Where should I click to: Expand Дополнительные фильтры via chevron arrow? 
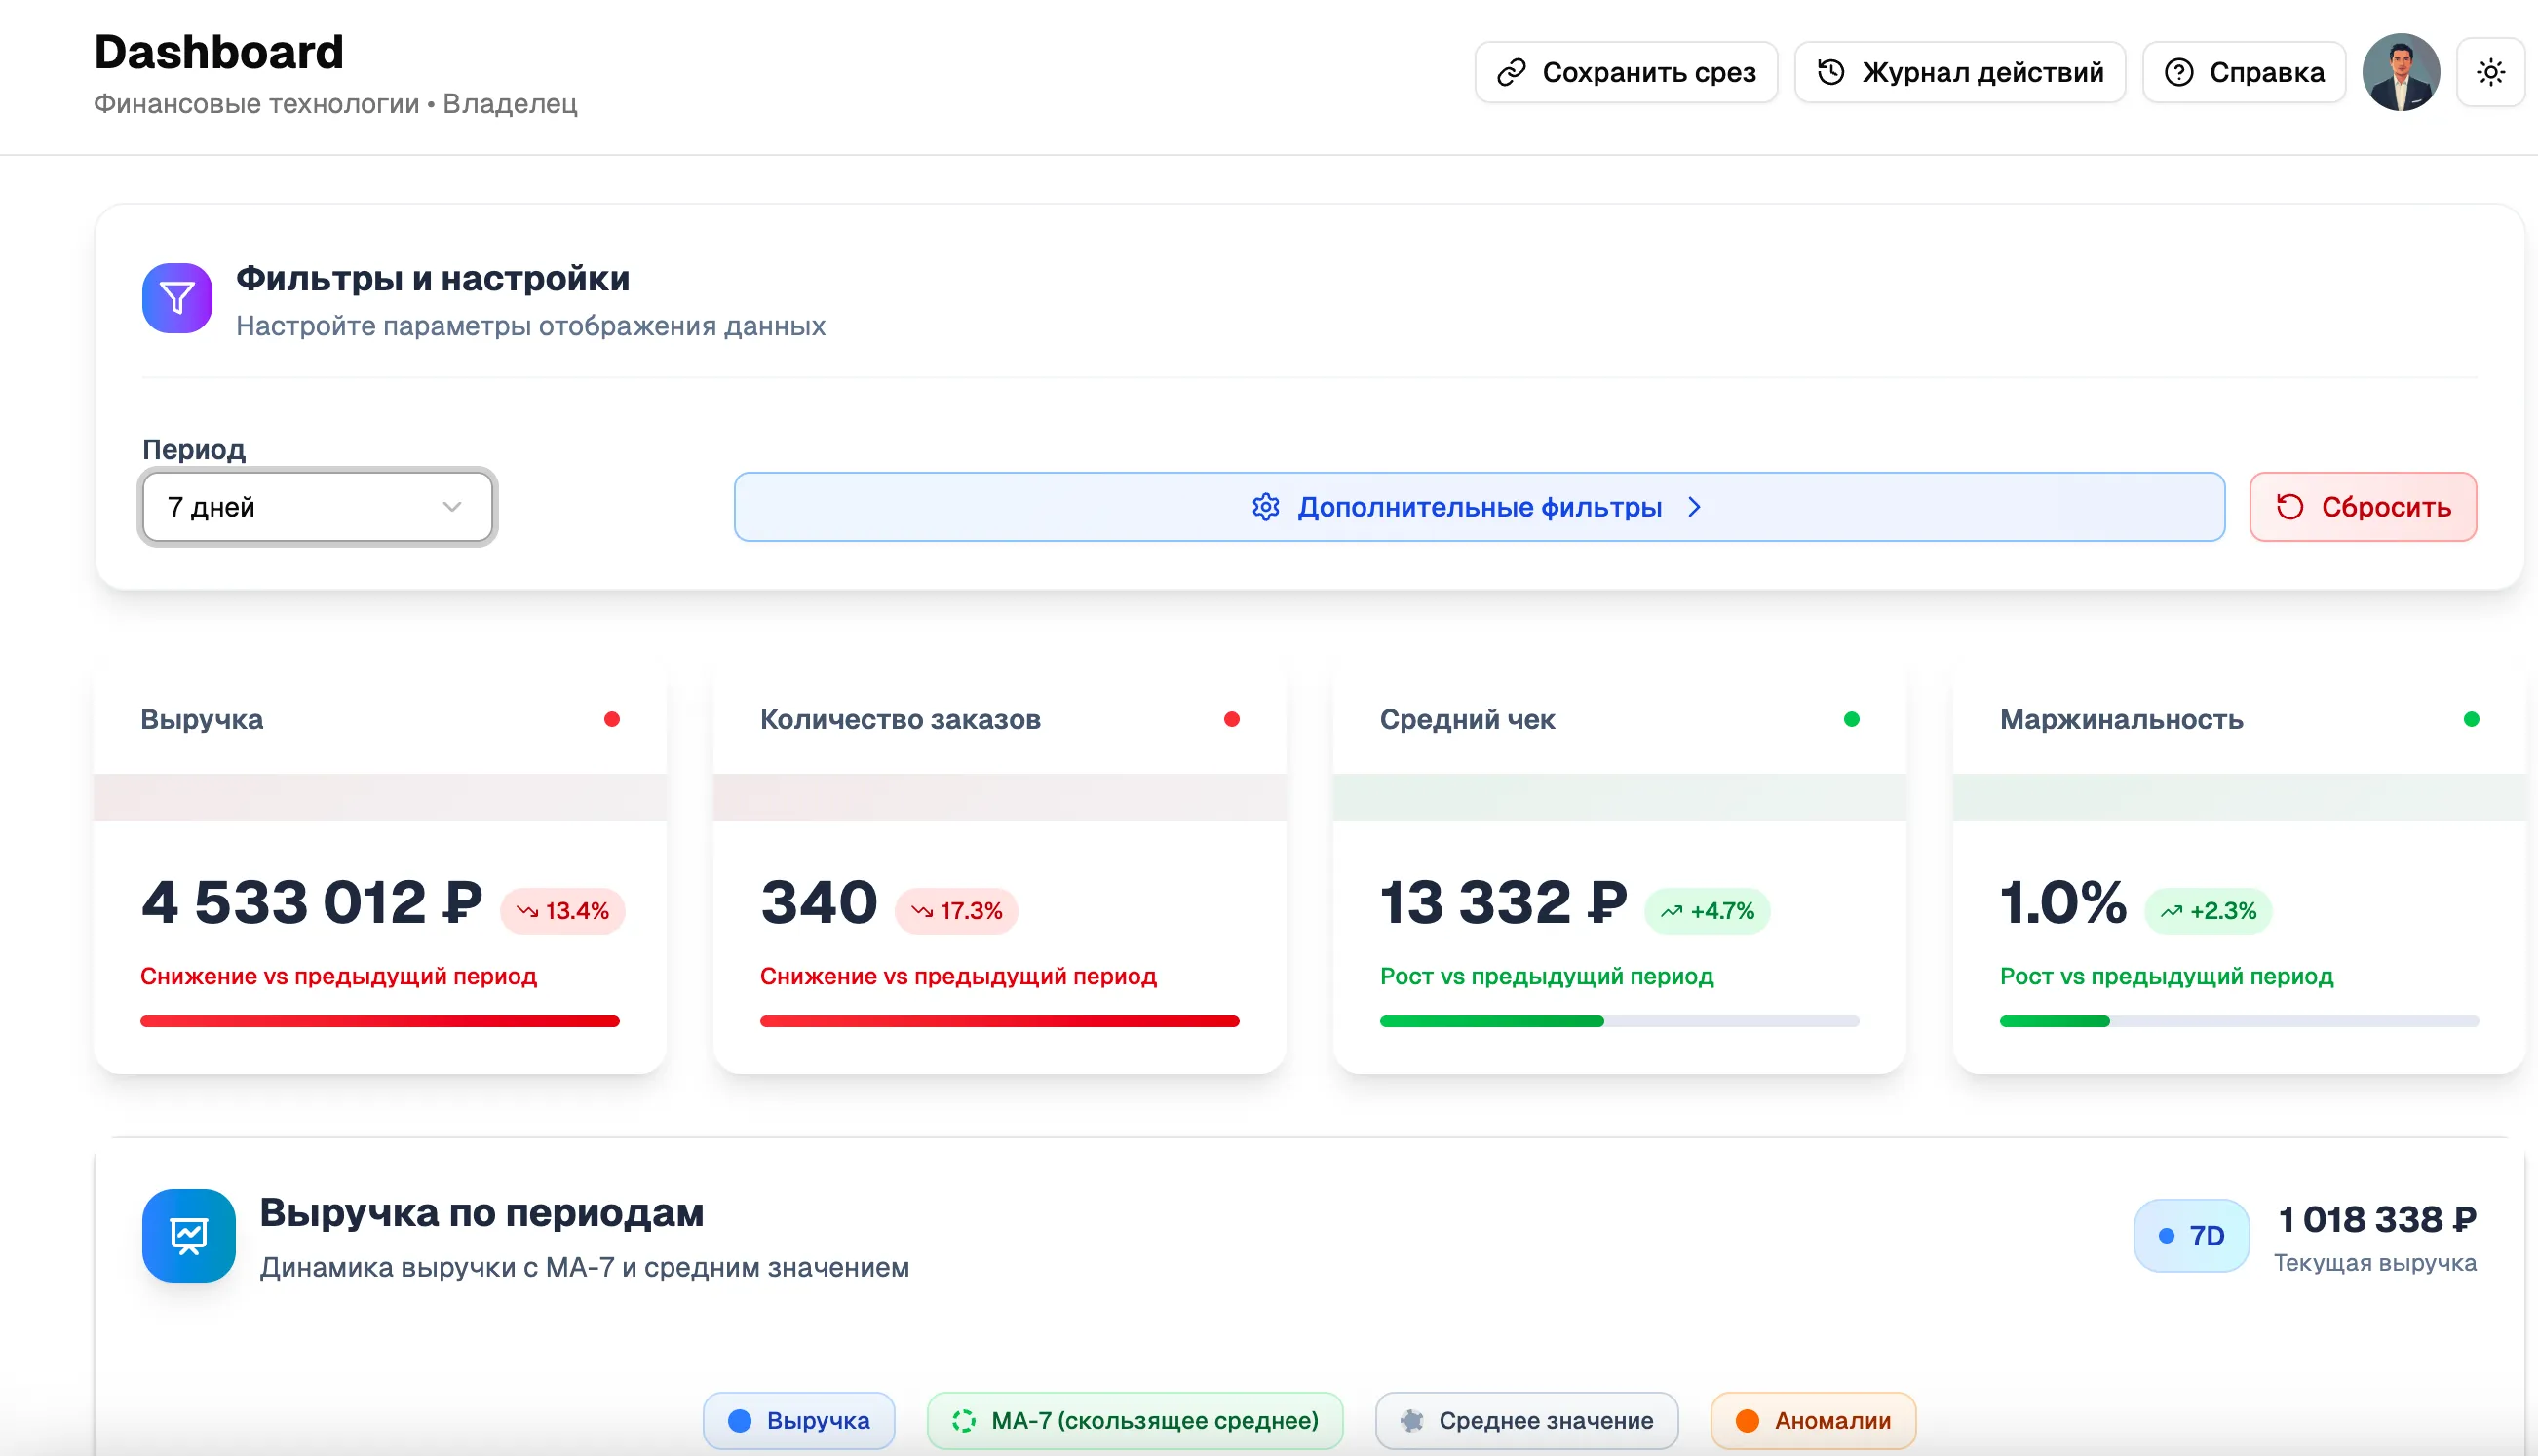pyautogui.click(x=1696, y=507)
